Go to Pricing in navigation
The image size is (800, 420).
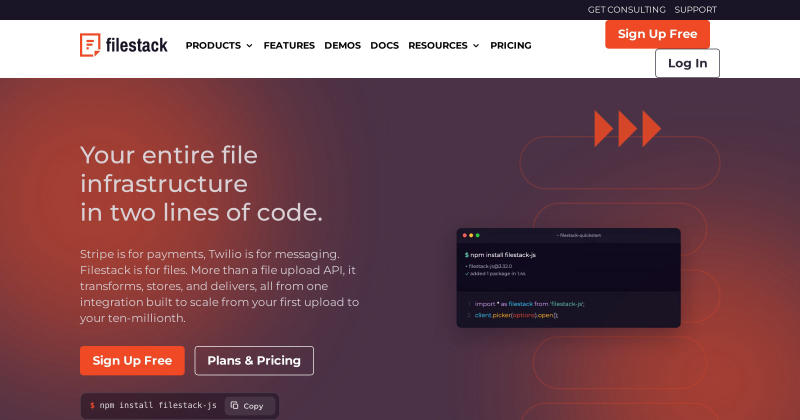[511, 45]
